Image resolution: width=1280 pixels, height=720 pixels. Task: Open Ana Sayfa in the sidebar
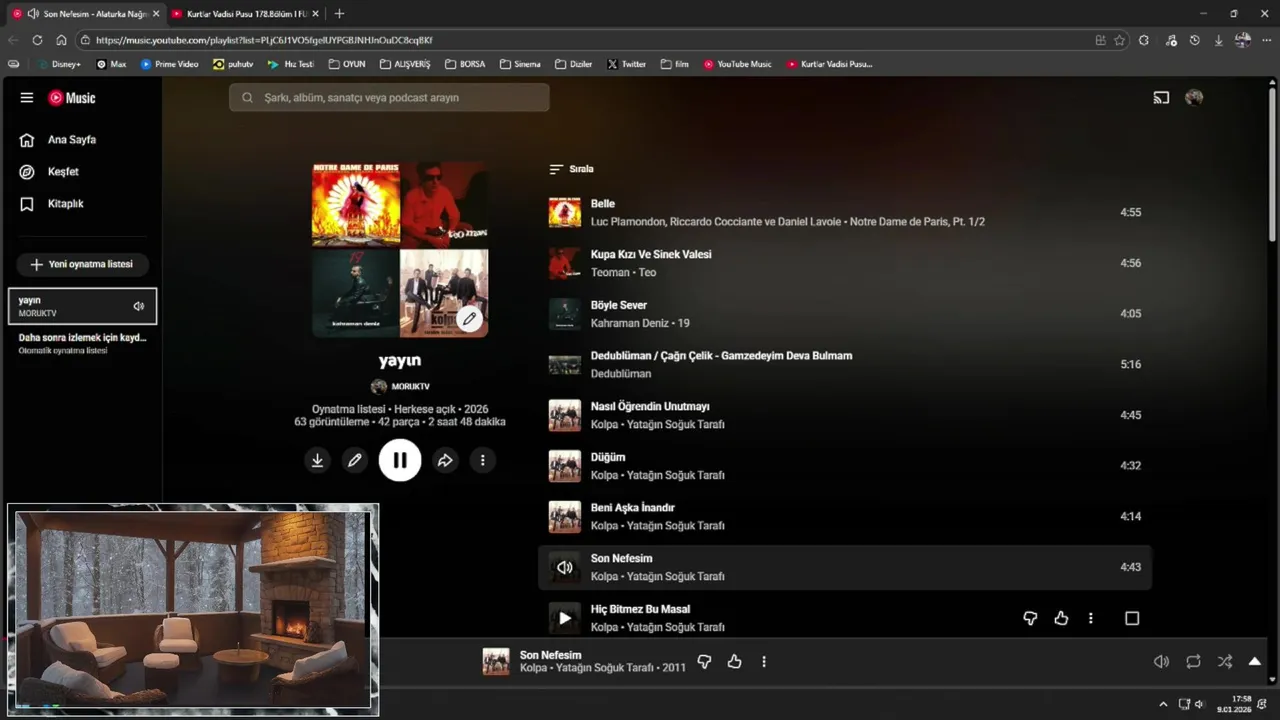click(72, 140)
